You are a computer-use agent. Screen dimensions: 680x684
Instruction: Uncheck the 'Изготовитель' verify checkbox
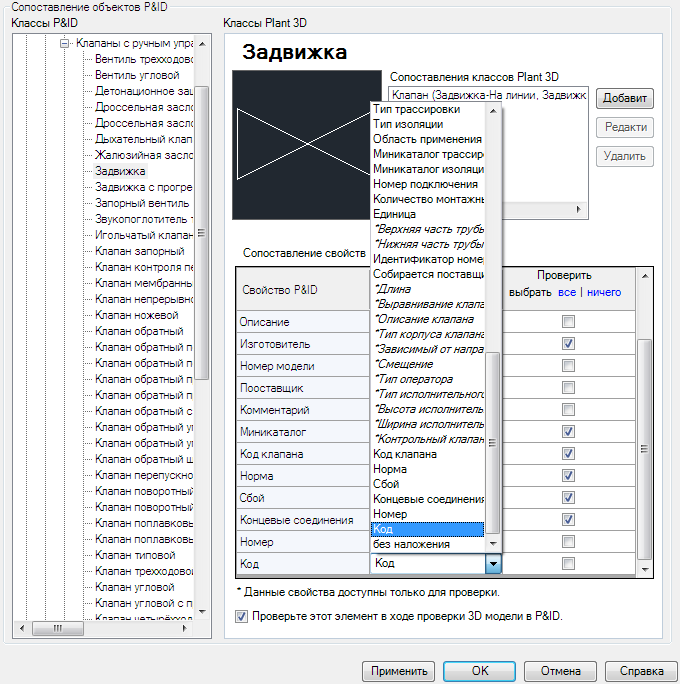568,343
